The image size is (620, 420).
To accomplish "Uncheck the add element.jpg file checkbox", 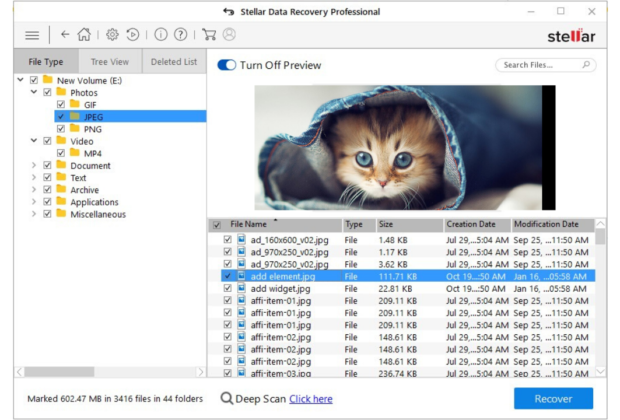I will point(227,276).
